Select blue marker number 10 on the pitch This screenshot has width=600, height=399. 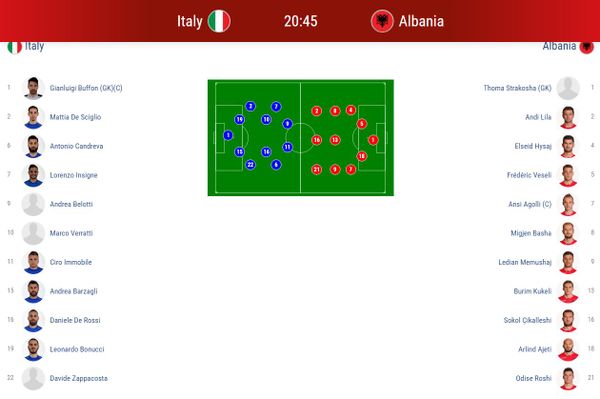coord(266,119)
